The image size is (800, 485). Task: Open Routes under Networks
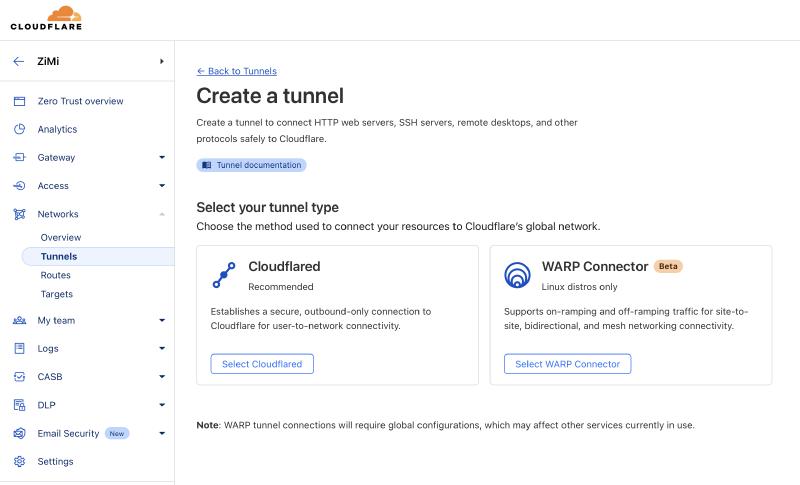[56, 275]
